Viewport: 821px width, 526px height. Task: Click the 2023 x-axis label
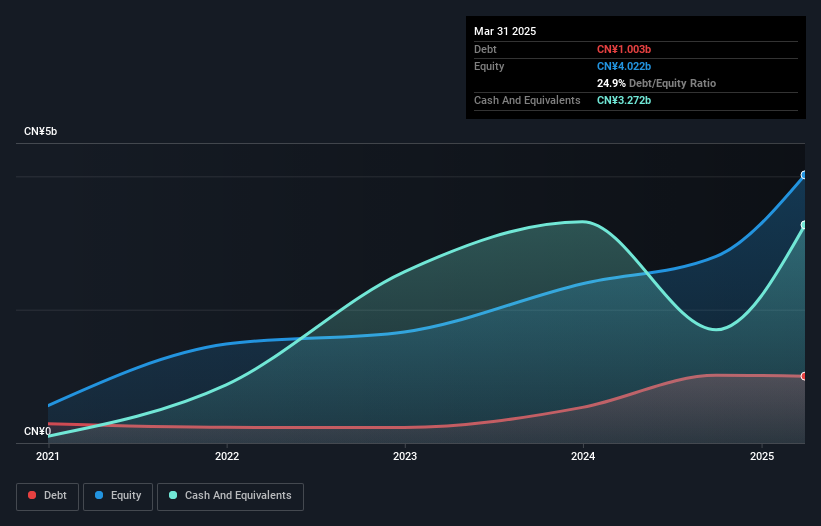405,456
